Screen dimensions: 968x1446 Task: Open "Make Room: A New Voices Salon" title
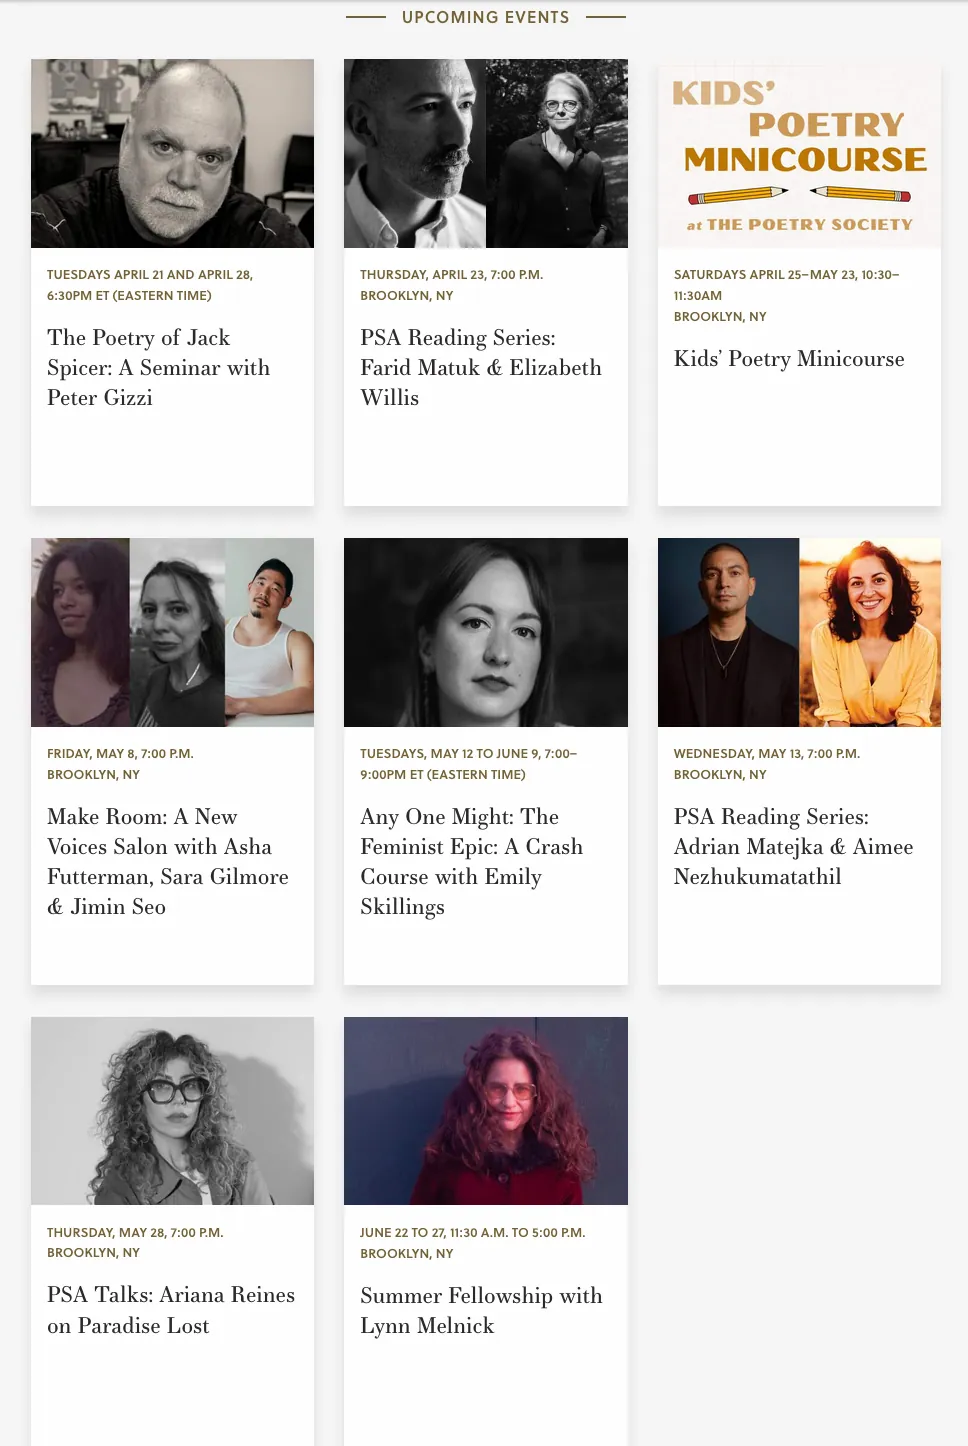tap(167, 861)
